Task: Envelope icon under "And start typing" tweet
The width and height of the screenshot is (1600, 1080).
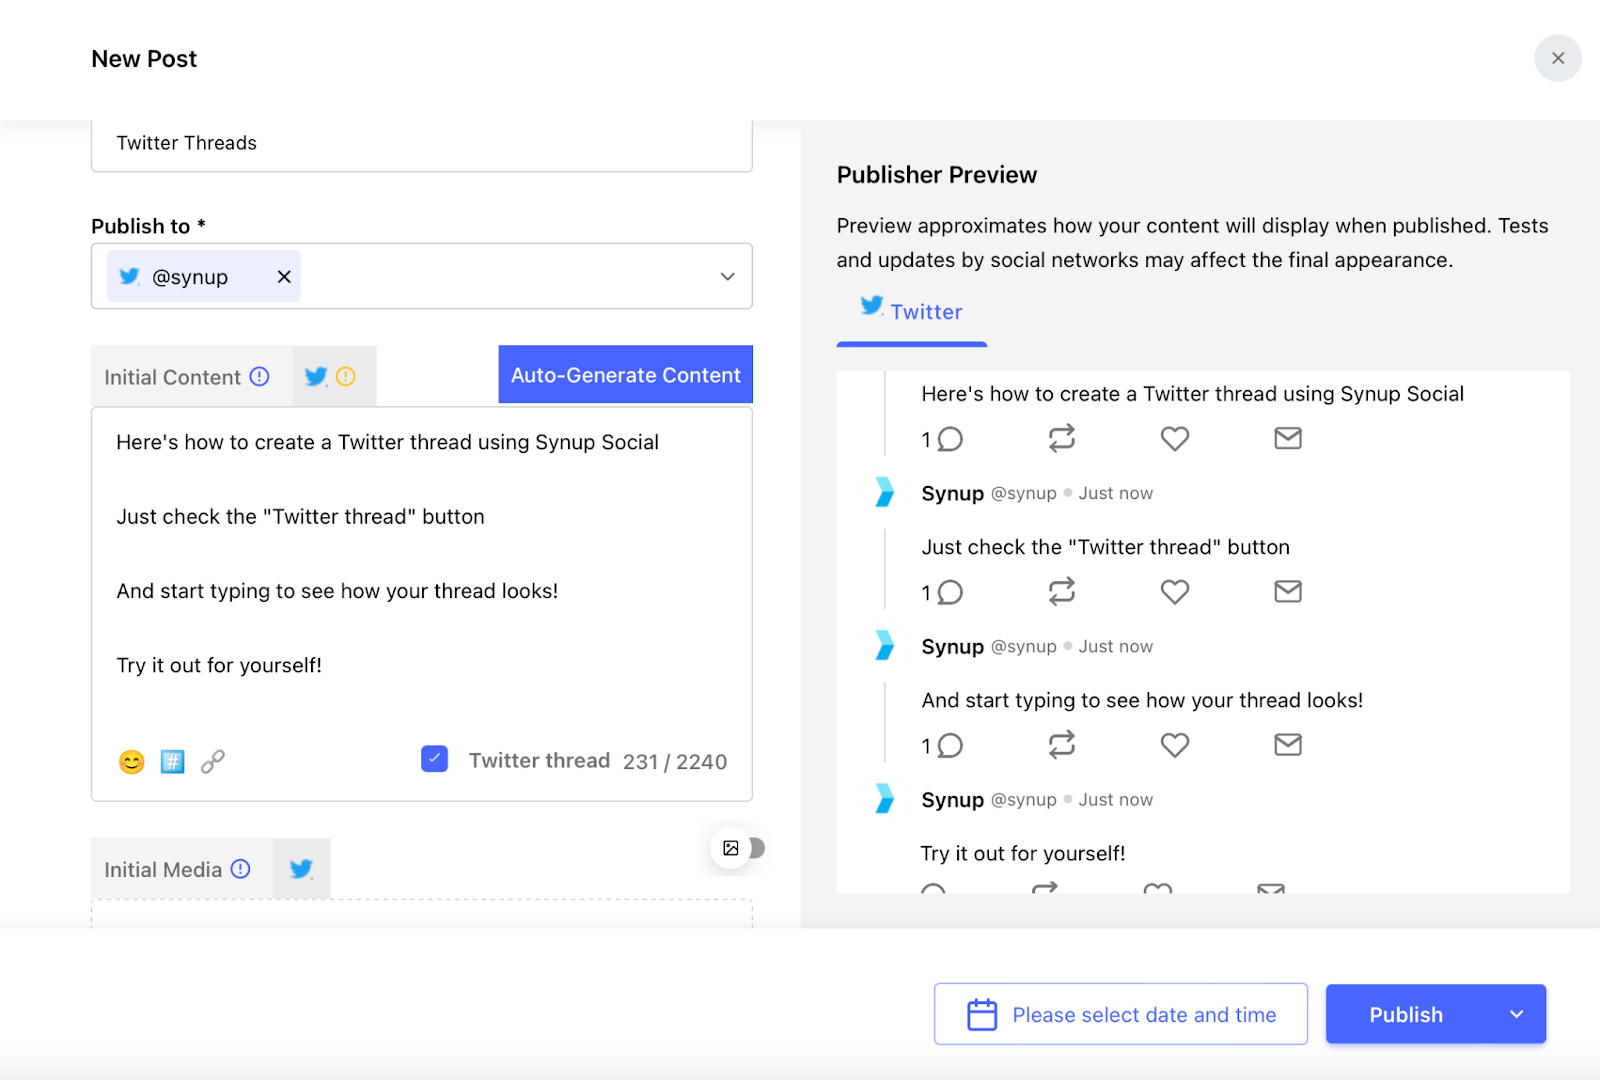Action: click(x=1288, y=744)
